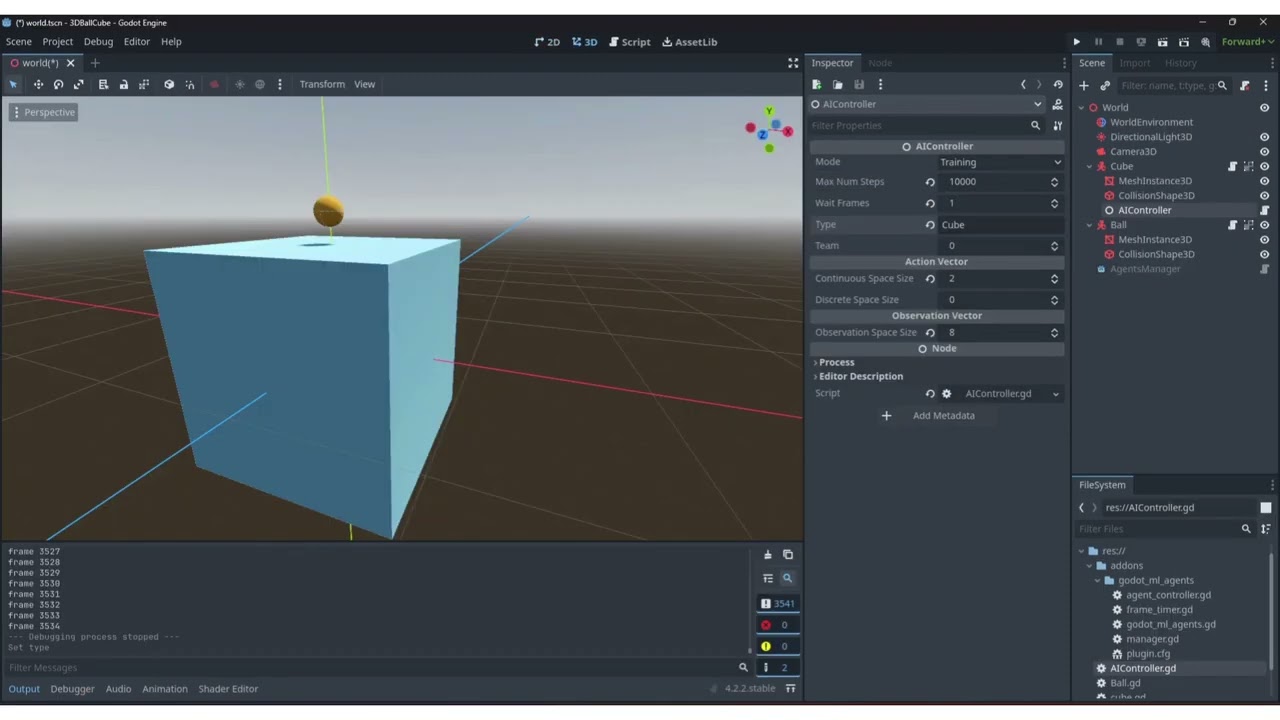Open the Scene menu
Screen dimensions: 1280x720
click(18, 41)
